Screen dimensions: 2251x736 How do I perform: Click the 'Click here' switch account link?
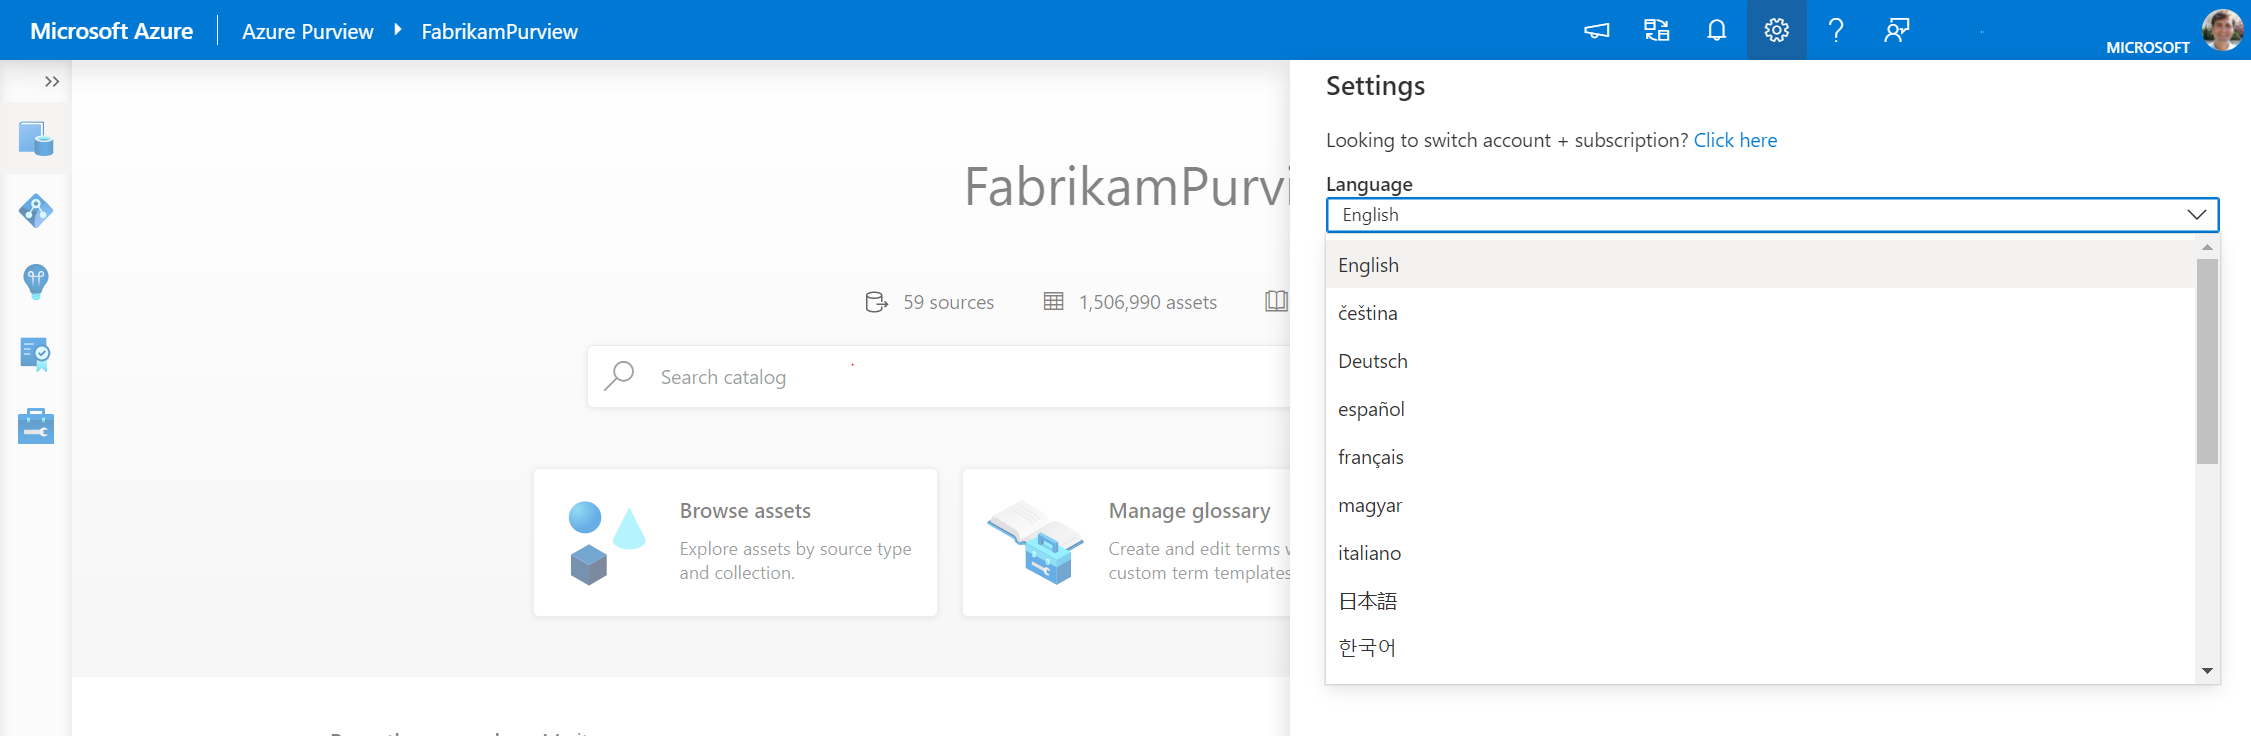pyautogui.click(x=1735, y=140)
